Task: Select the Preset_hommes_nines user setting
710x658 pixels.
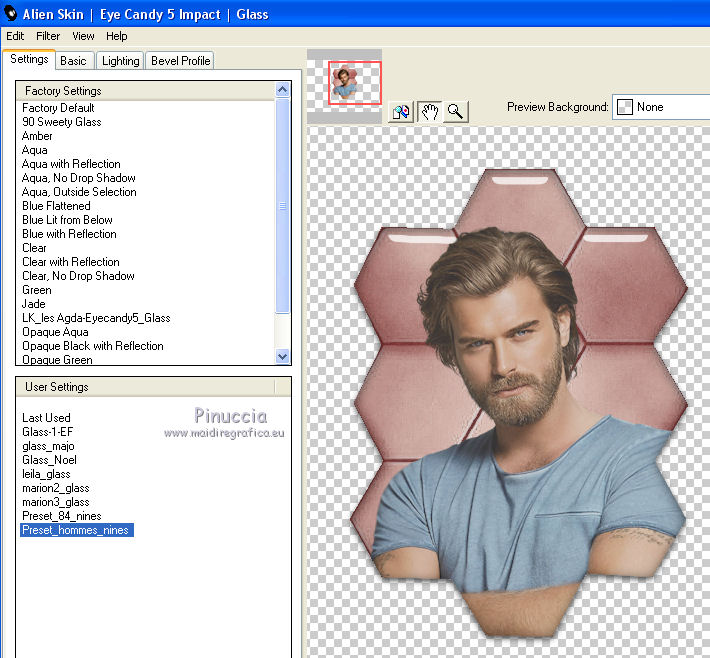Action: coord(77,530)
